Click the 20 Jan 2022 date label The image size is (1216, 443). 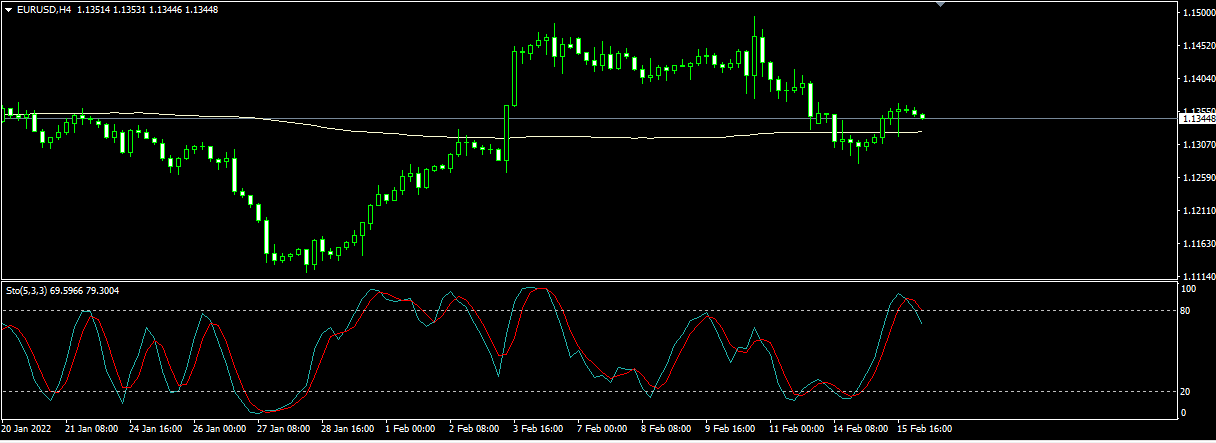[x=27, y=429]
